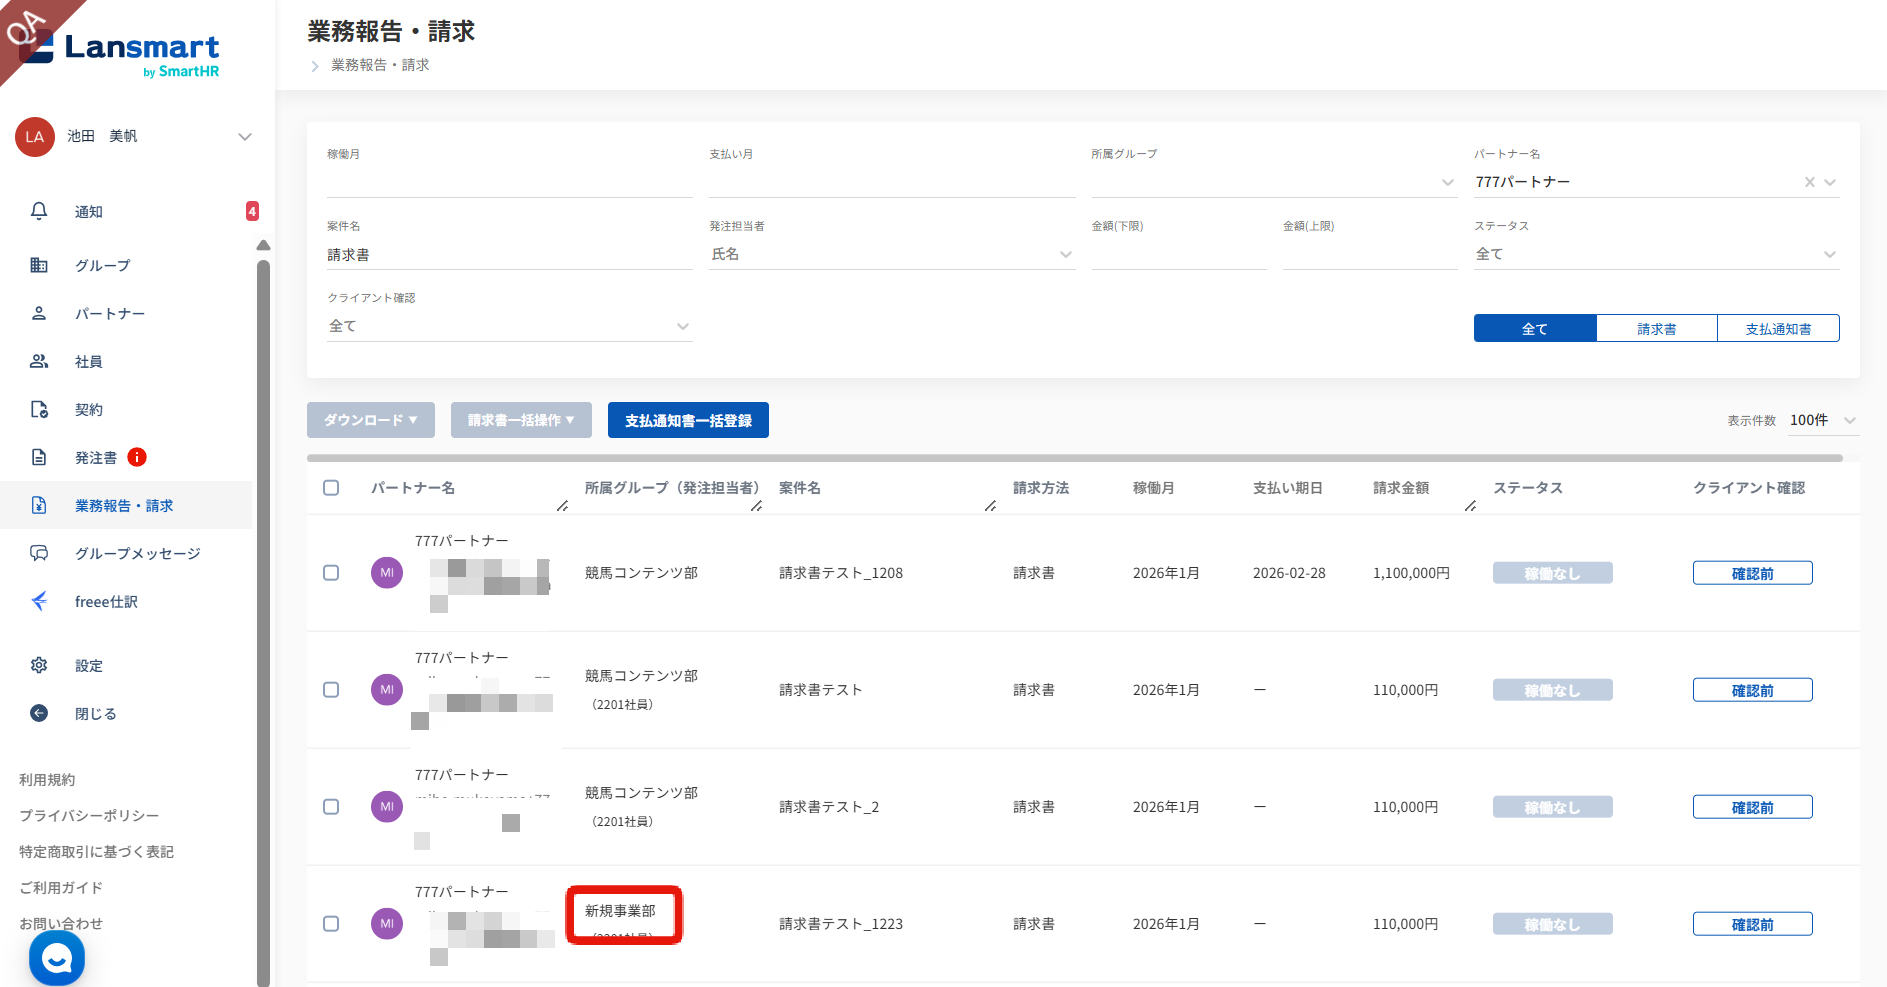Screen dimensions: 1887x987
Task: Click the Purchase Order document icon
Action: pyautogui.click(x=39, y=457)
